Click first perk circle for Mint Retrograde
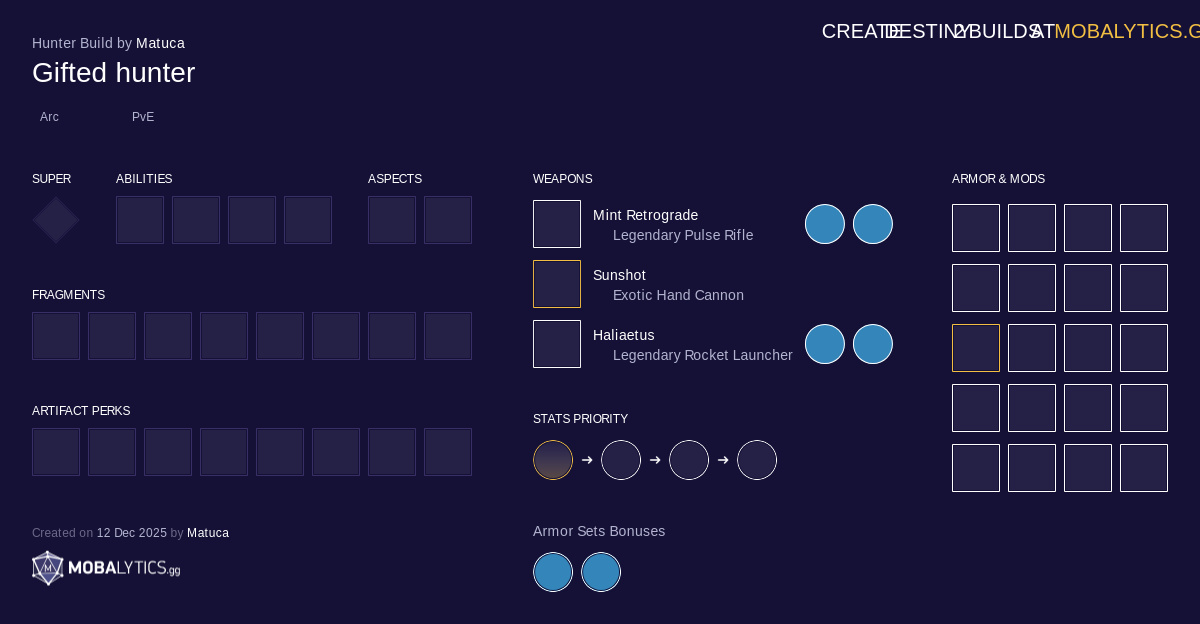The width and height of the screenshot is (1200, 624). click(x=825, y=224)
